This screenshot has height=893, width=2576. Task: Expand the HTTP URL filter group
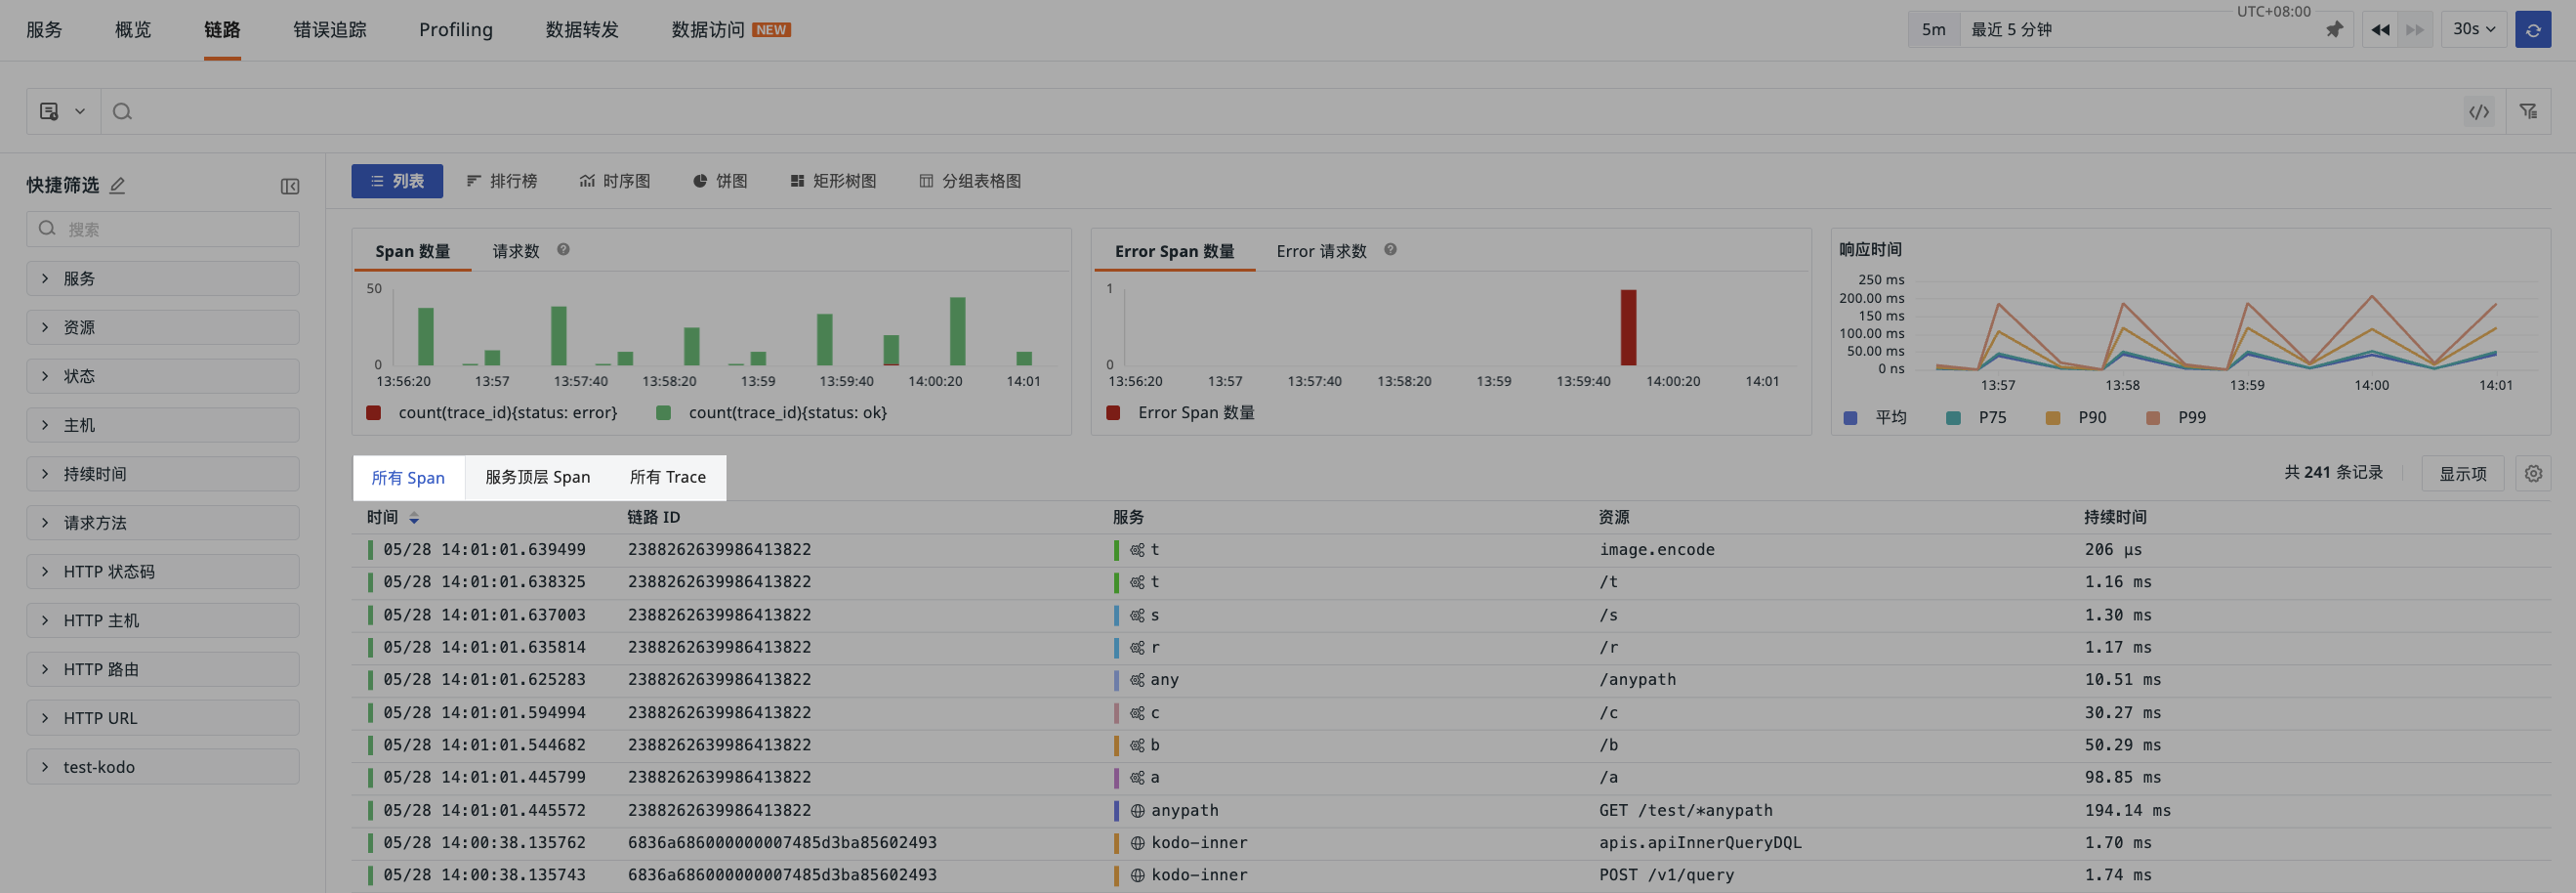[163, 718]
